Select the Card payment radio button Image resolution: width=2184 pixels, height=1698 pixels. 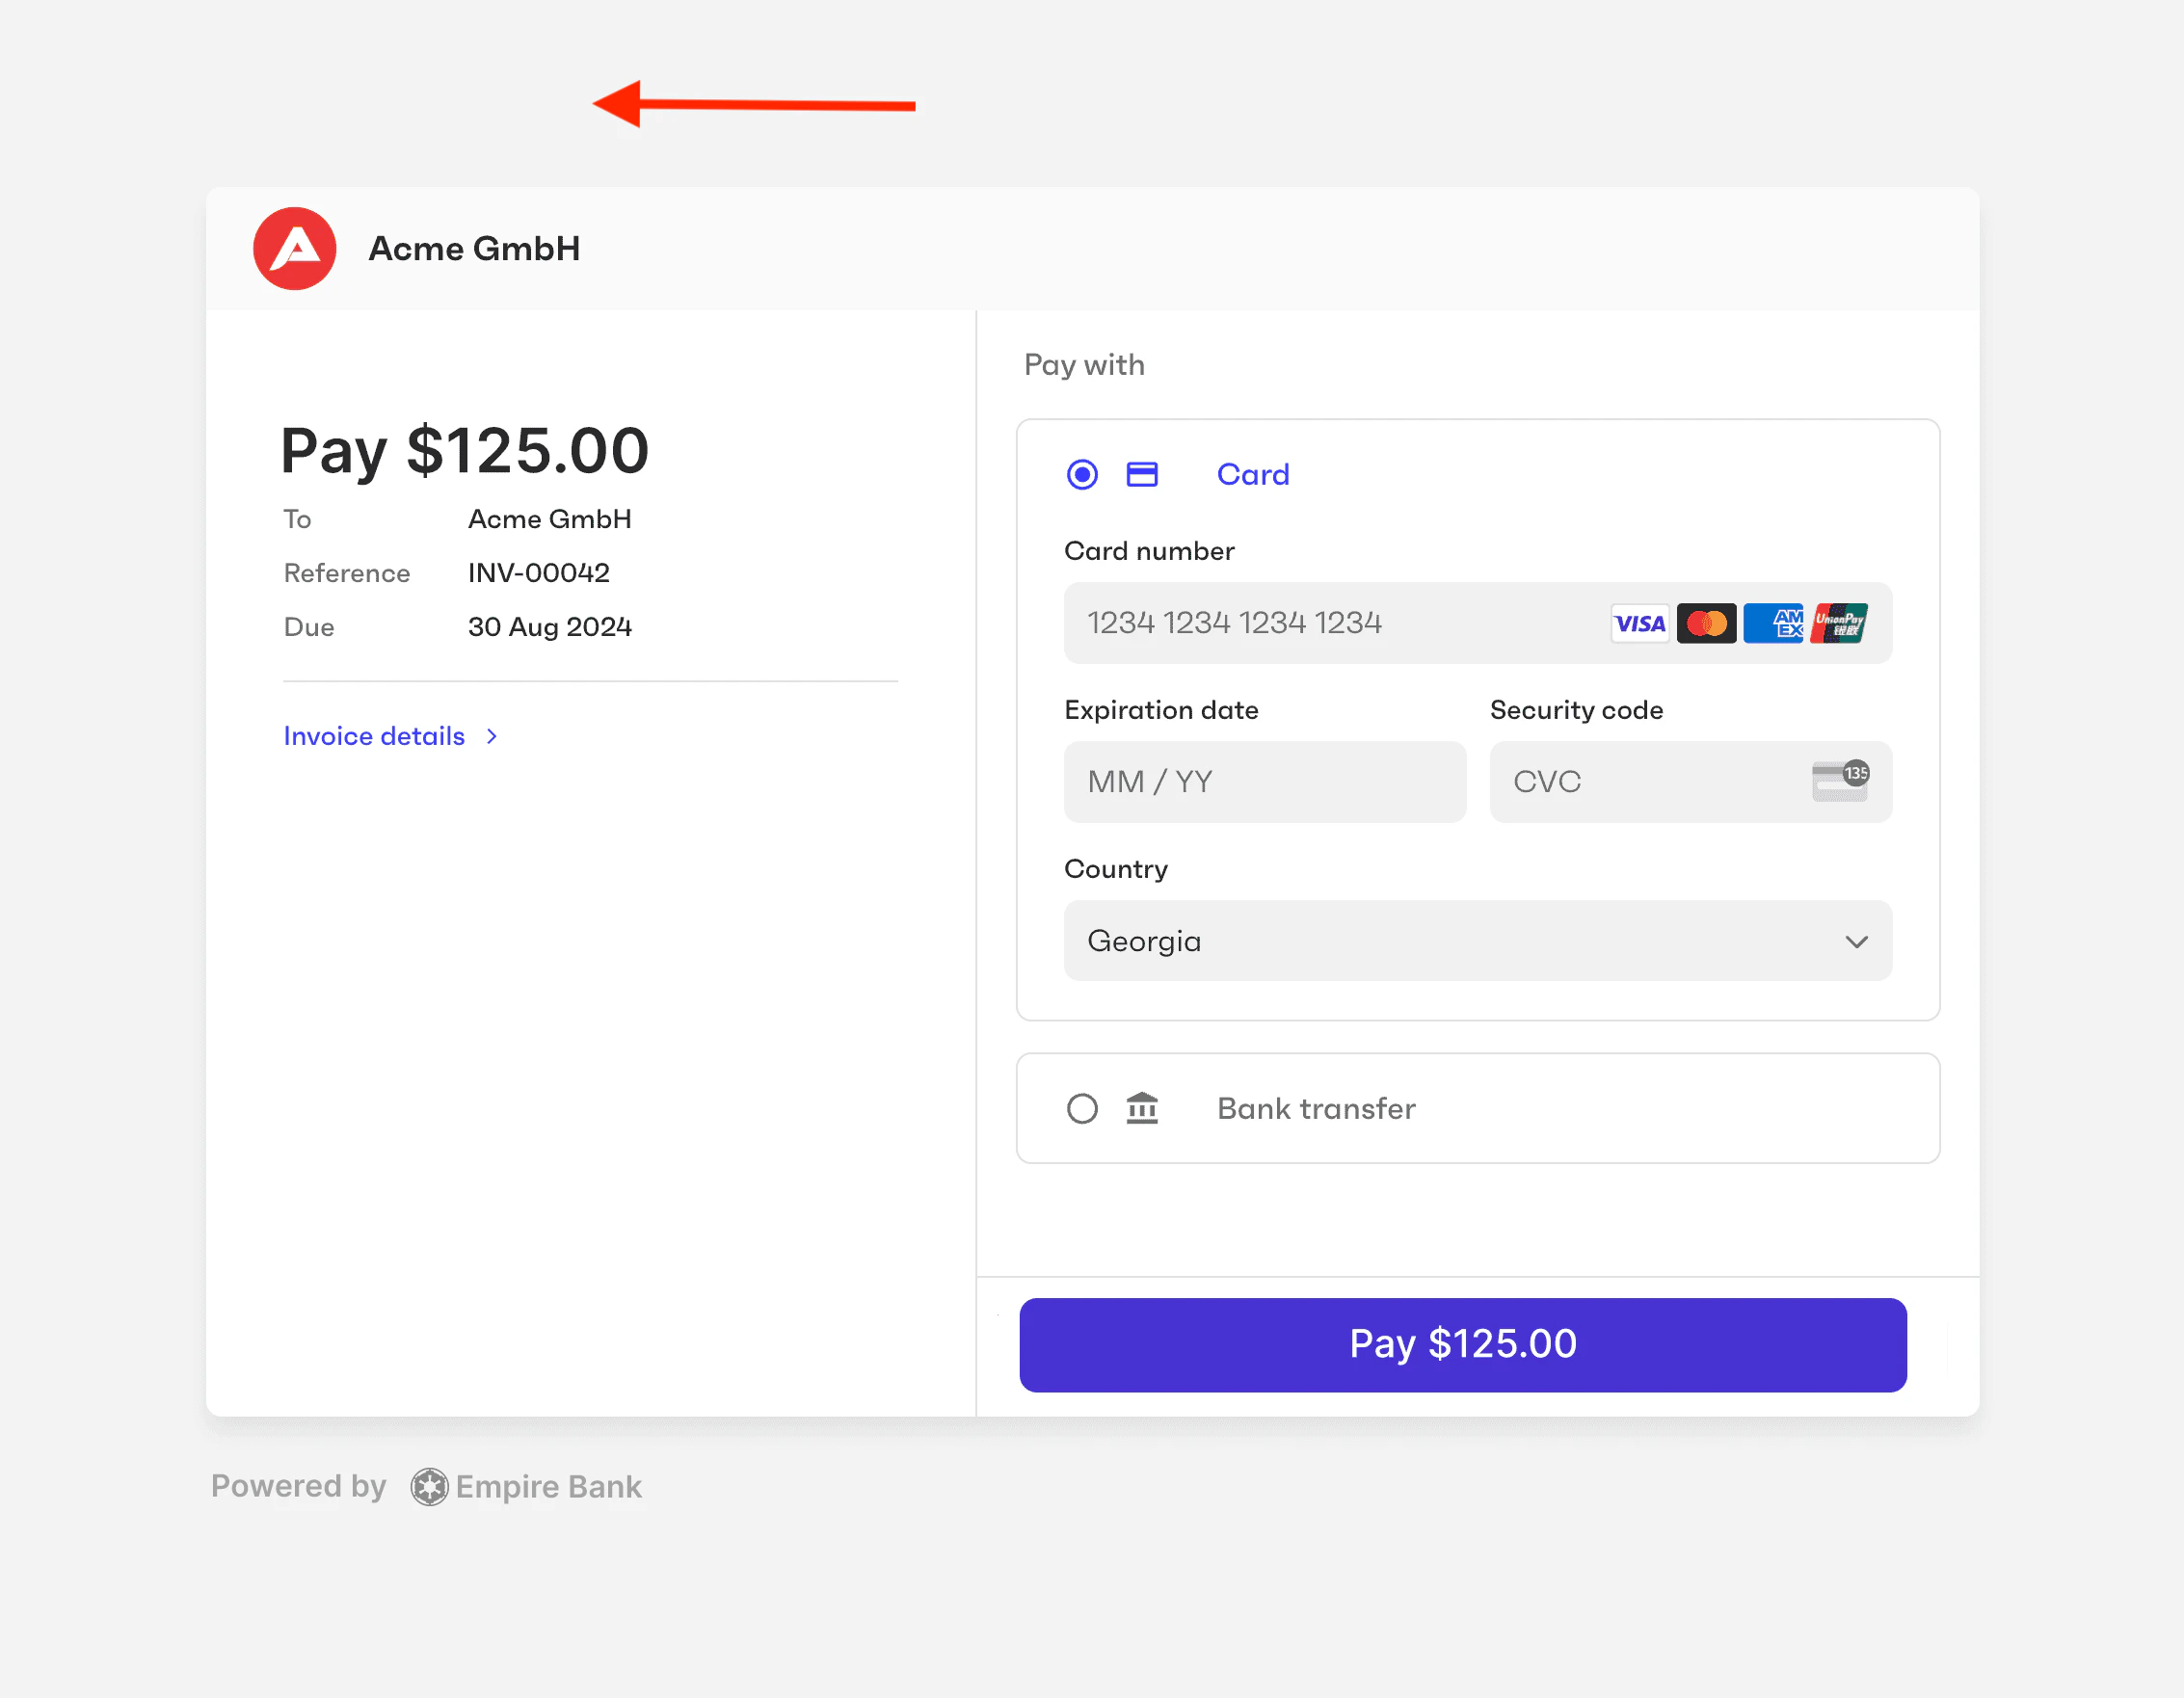point(1081,474)
